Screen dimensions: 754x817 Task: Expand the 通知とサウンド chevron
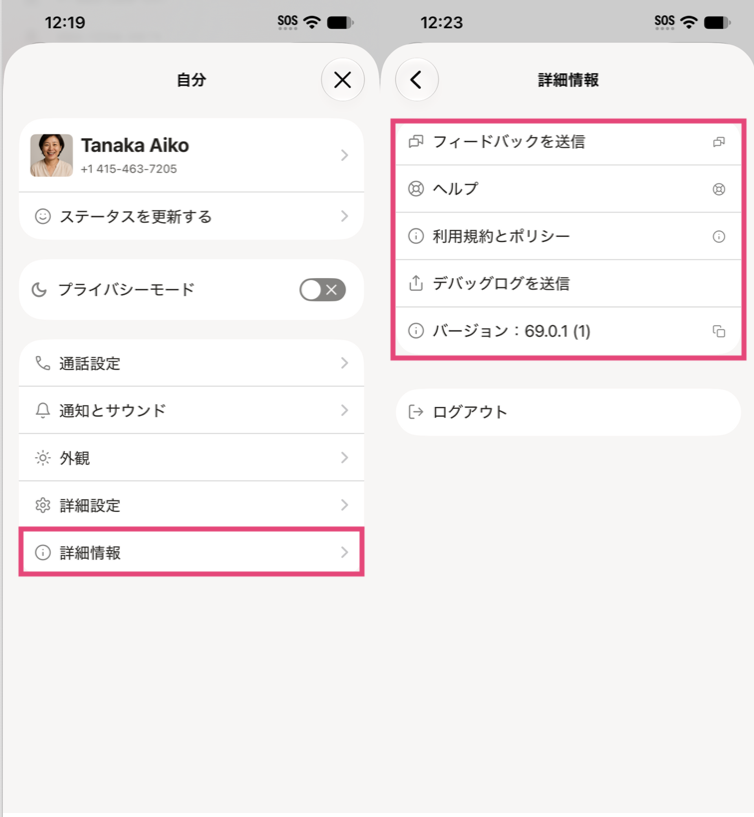(344, 411)
